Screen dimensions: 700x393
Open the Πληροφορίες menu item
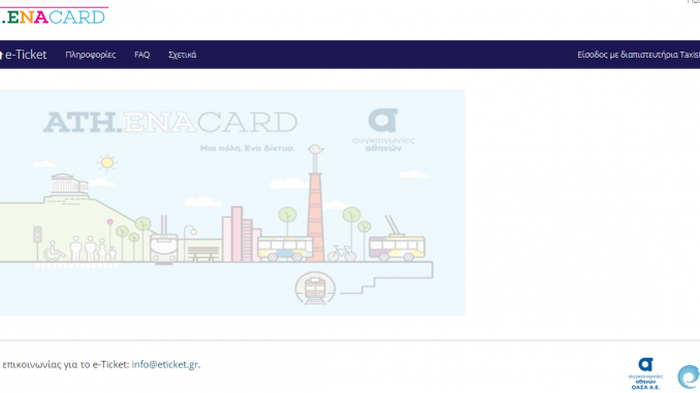(91, 54)
